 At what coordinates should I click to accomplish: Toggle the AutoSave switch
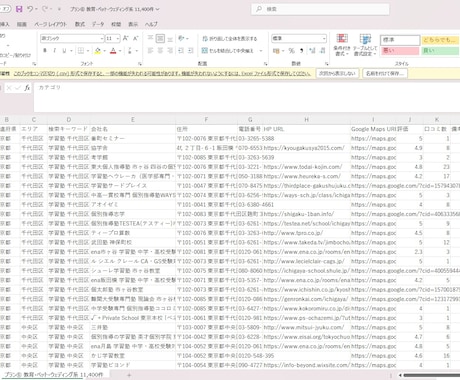[x=5, y=9]
